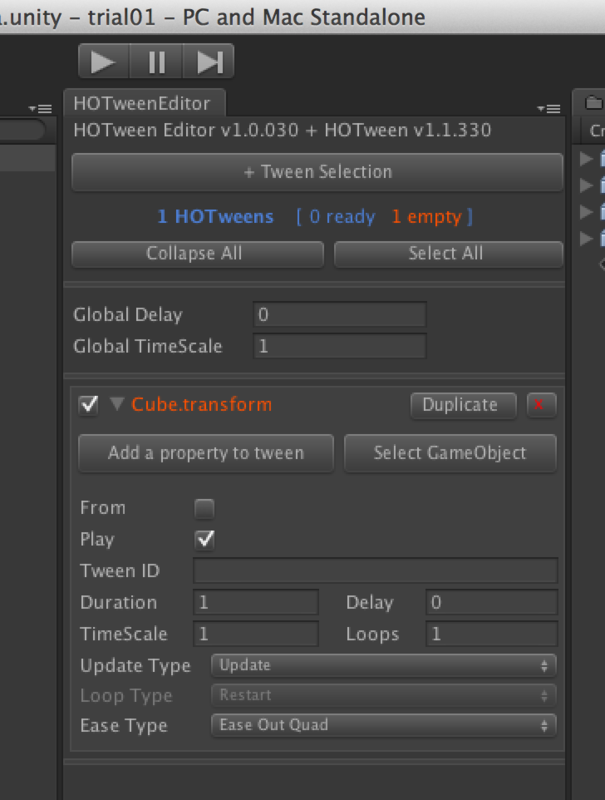Click the search field in the left panel
605x800 pixels.
coord(22,130)
